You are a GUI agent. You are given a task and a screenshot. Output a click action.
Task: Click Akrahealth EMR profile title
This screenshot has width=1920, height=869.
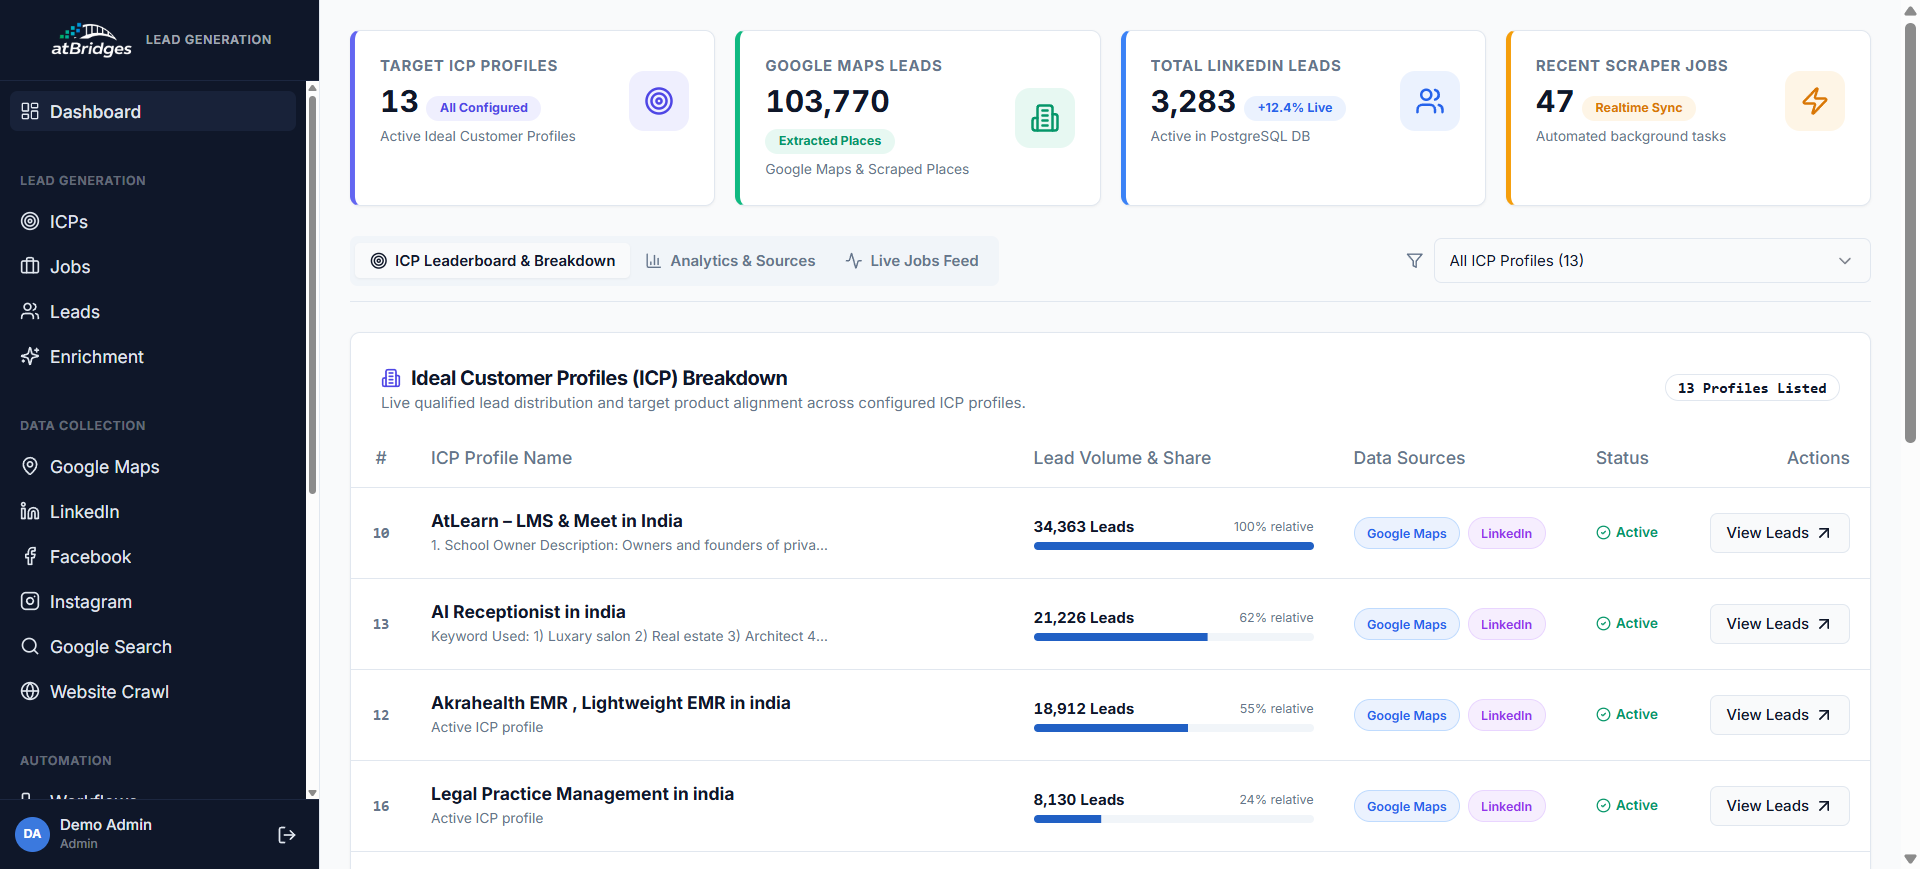click(611, 703)
